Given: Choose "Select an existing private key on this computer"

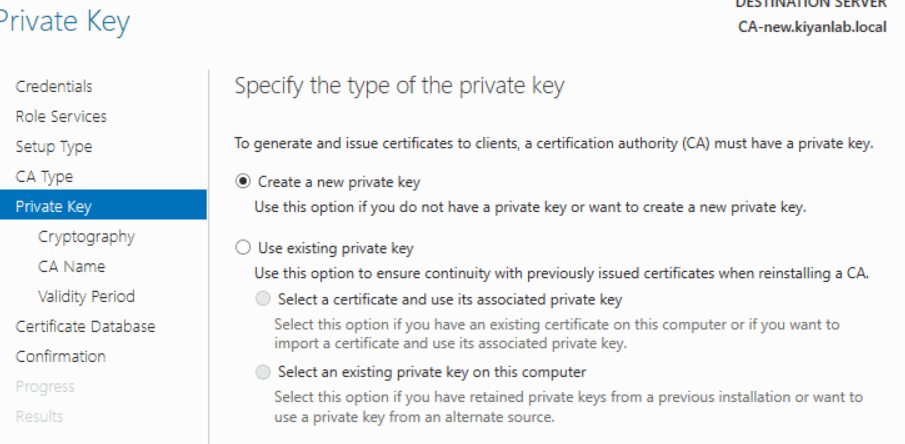Looking at the screenshot, I should click(x=263, y=373).
